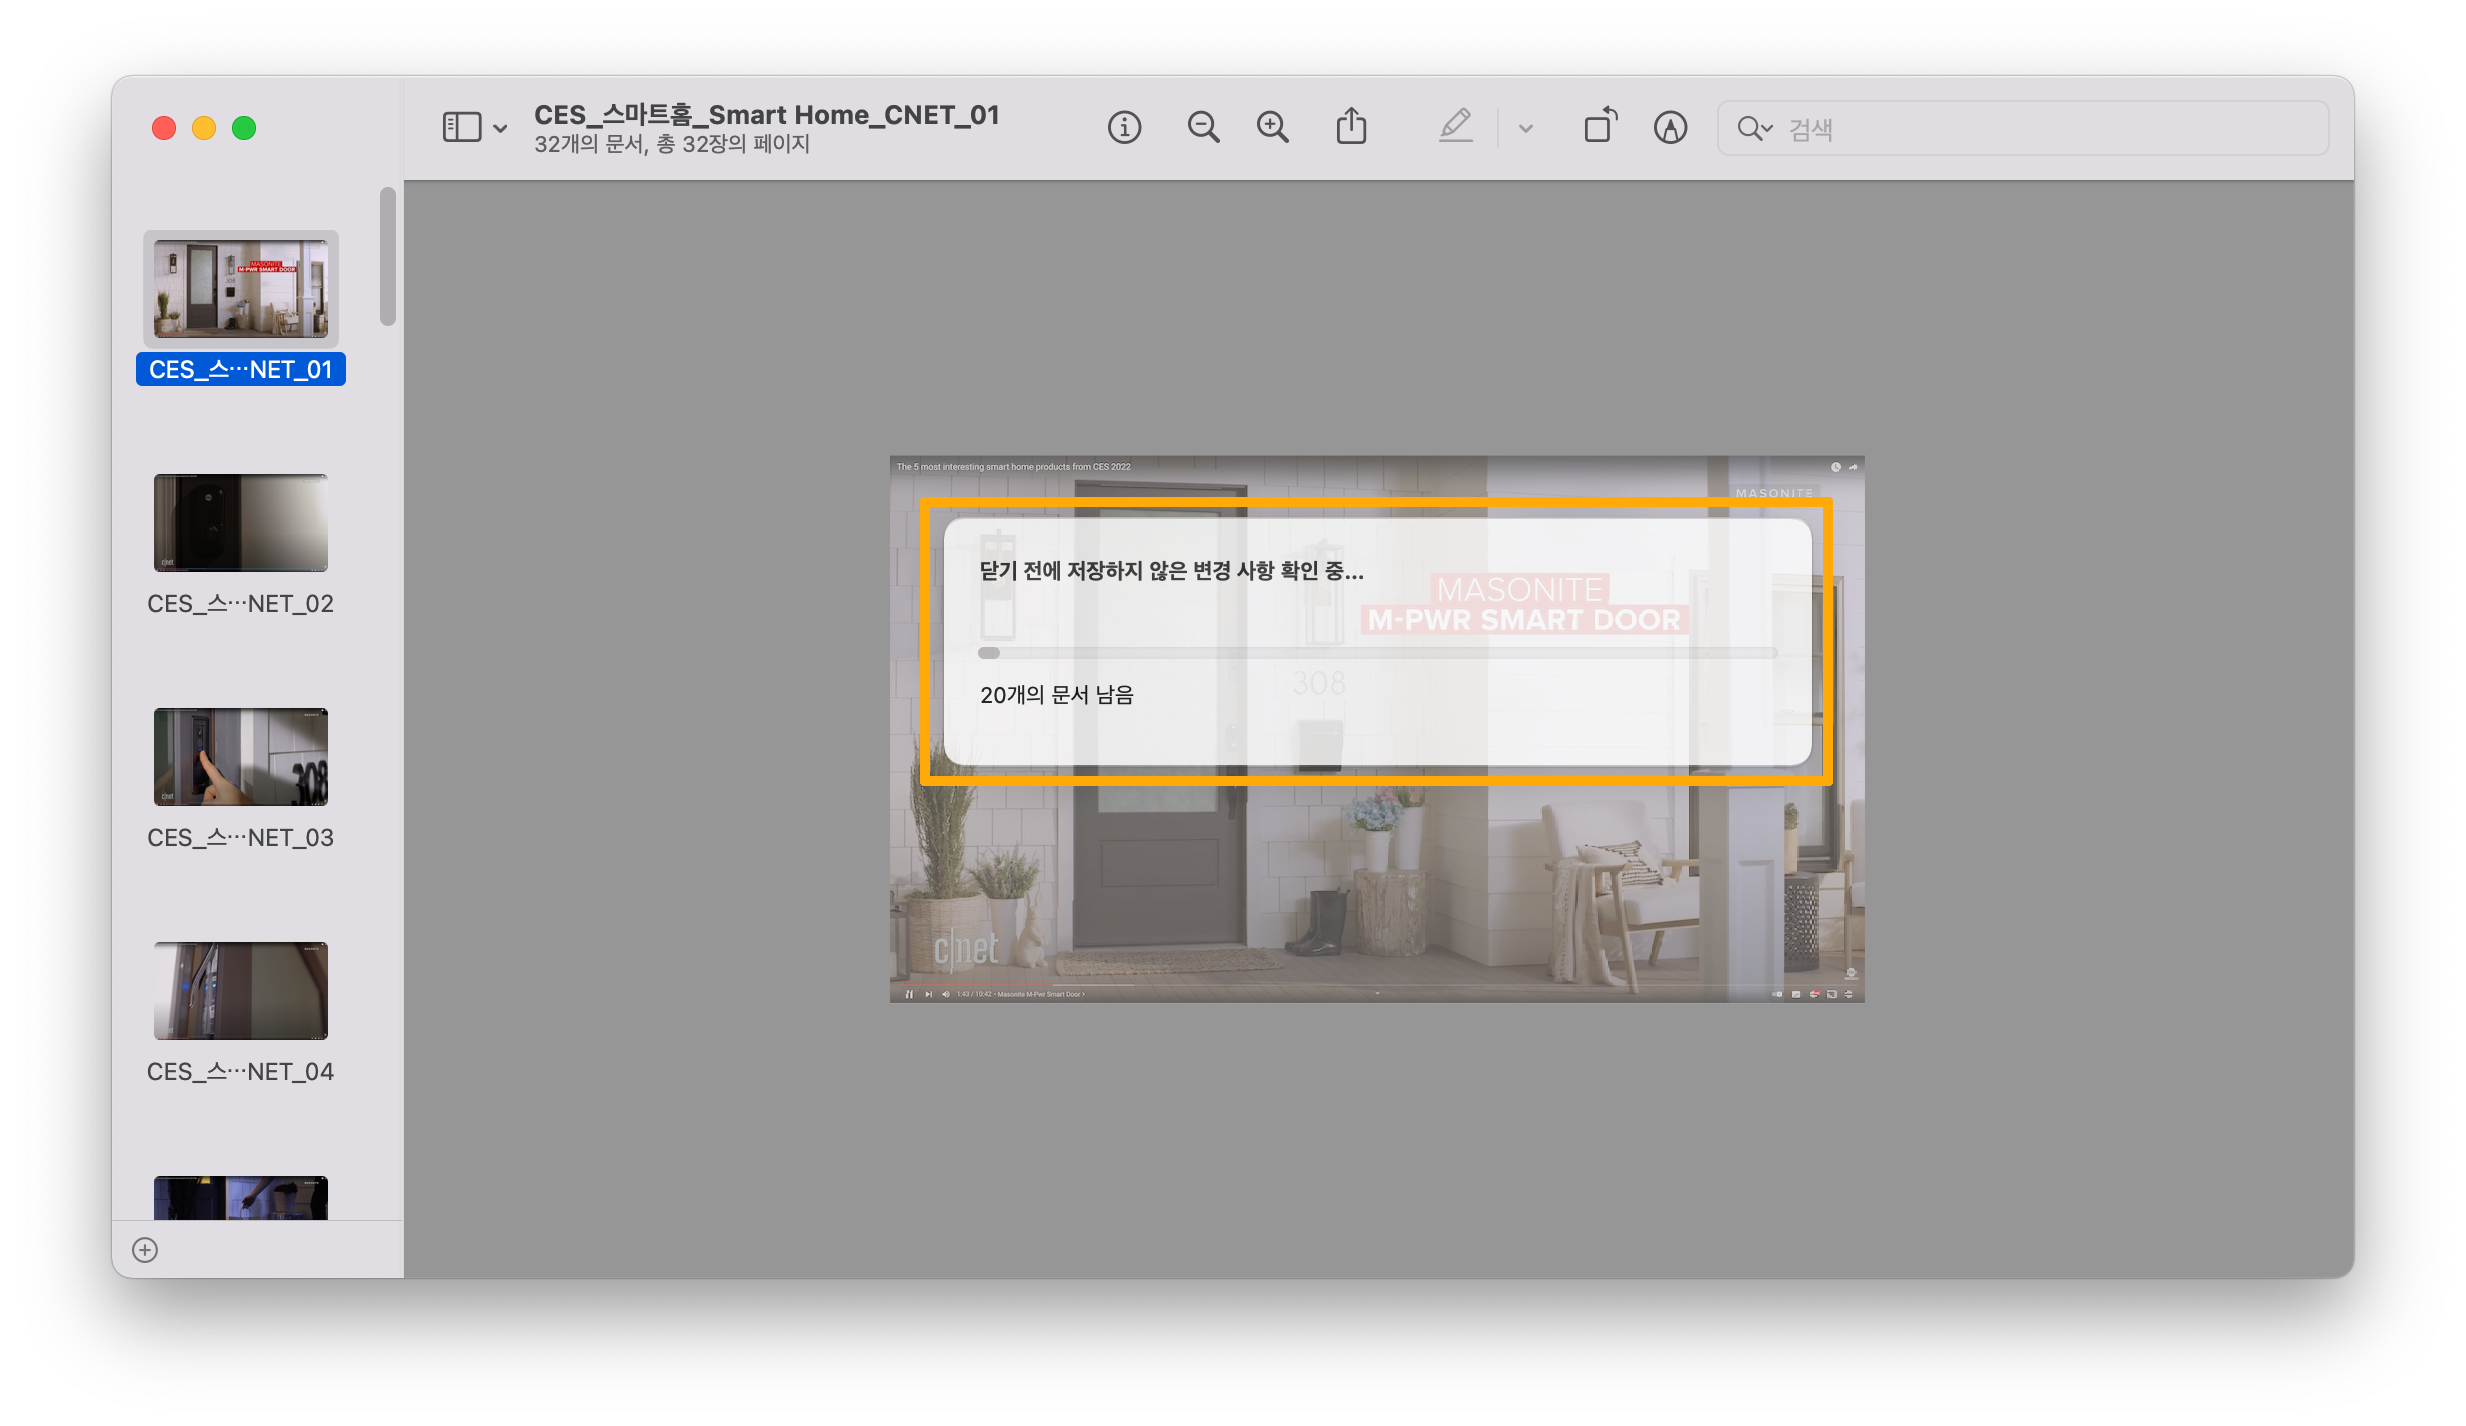The image size is (2466, 1426).
Task: Zoom in with the plus magnifier
Action: click(x=1272, y=128)
